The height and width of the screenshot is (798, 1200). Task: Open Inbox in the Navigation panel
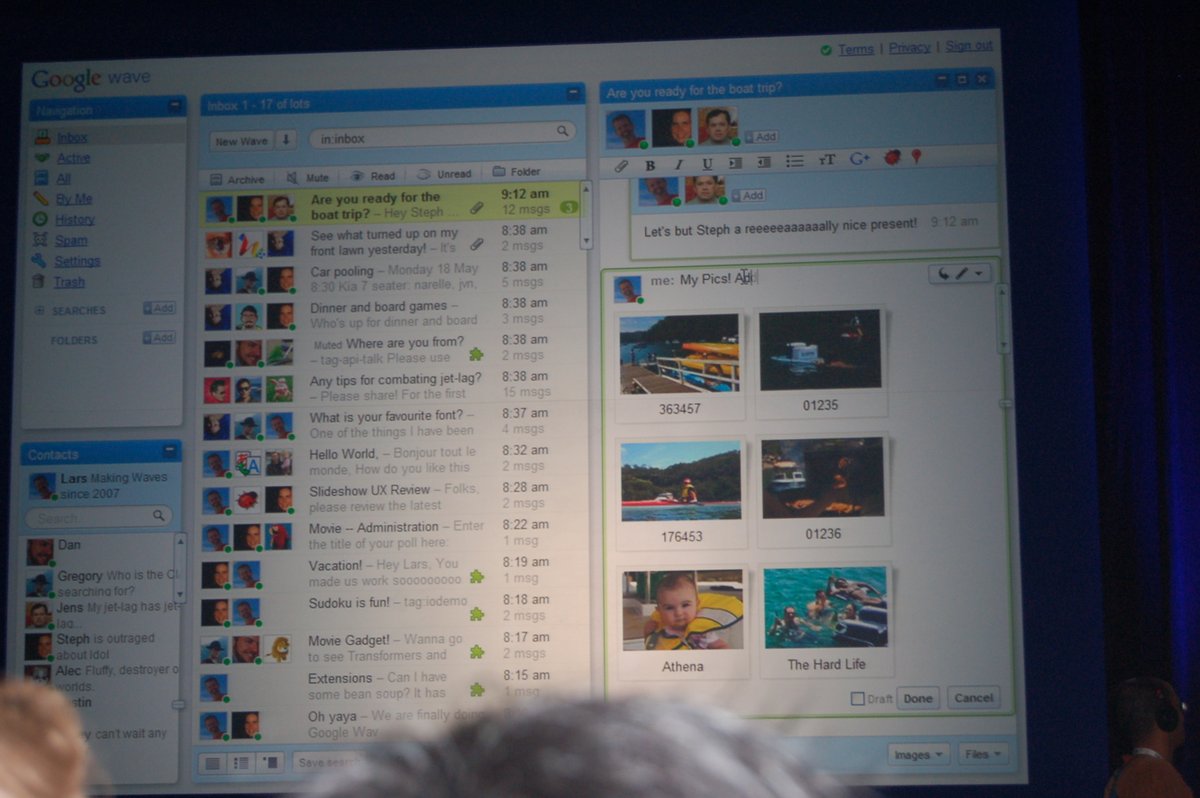click(72, 137)
